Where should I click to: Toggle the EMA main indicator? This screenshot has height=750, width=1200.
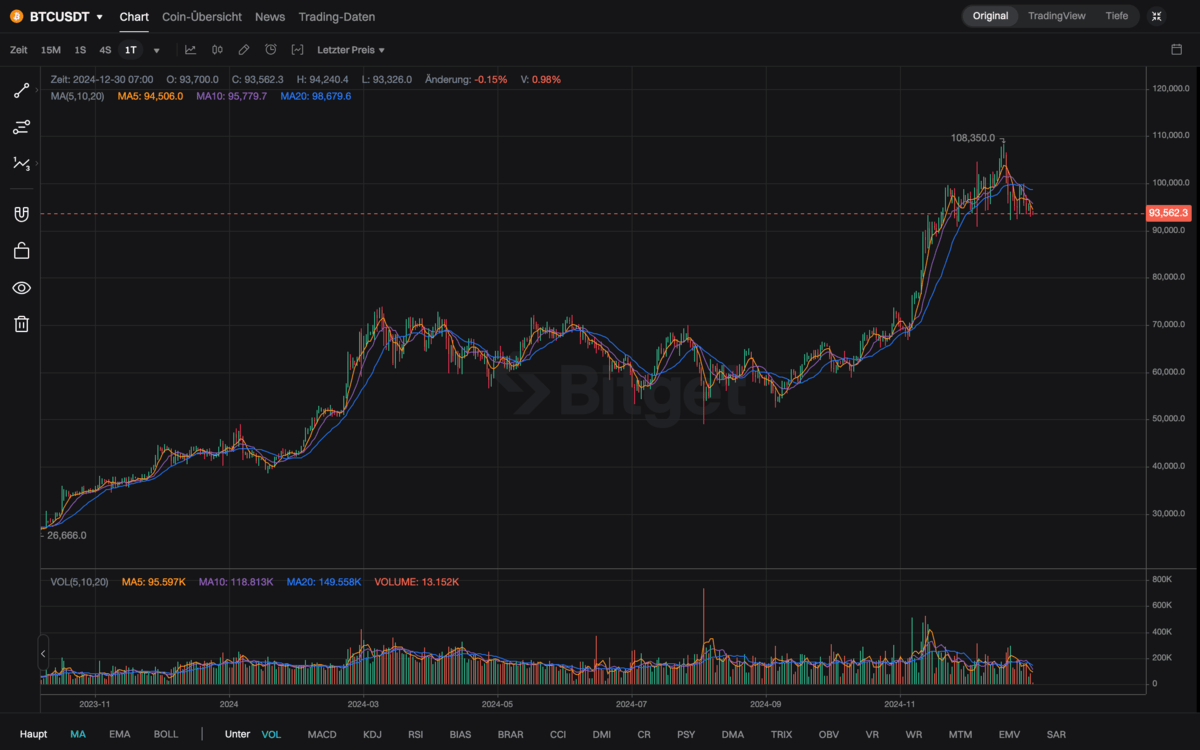click(x=120, y=734)
